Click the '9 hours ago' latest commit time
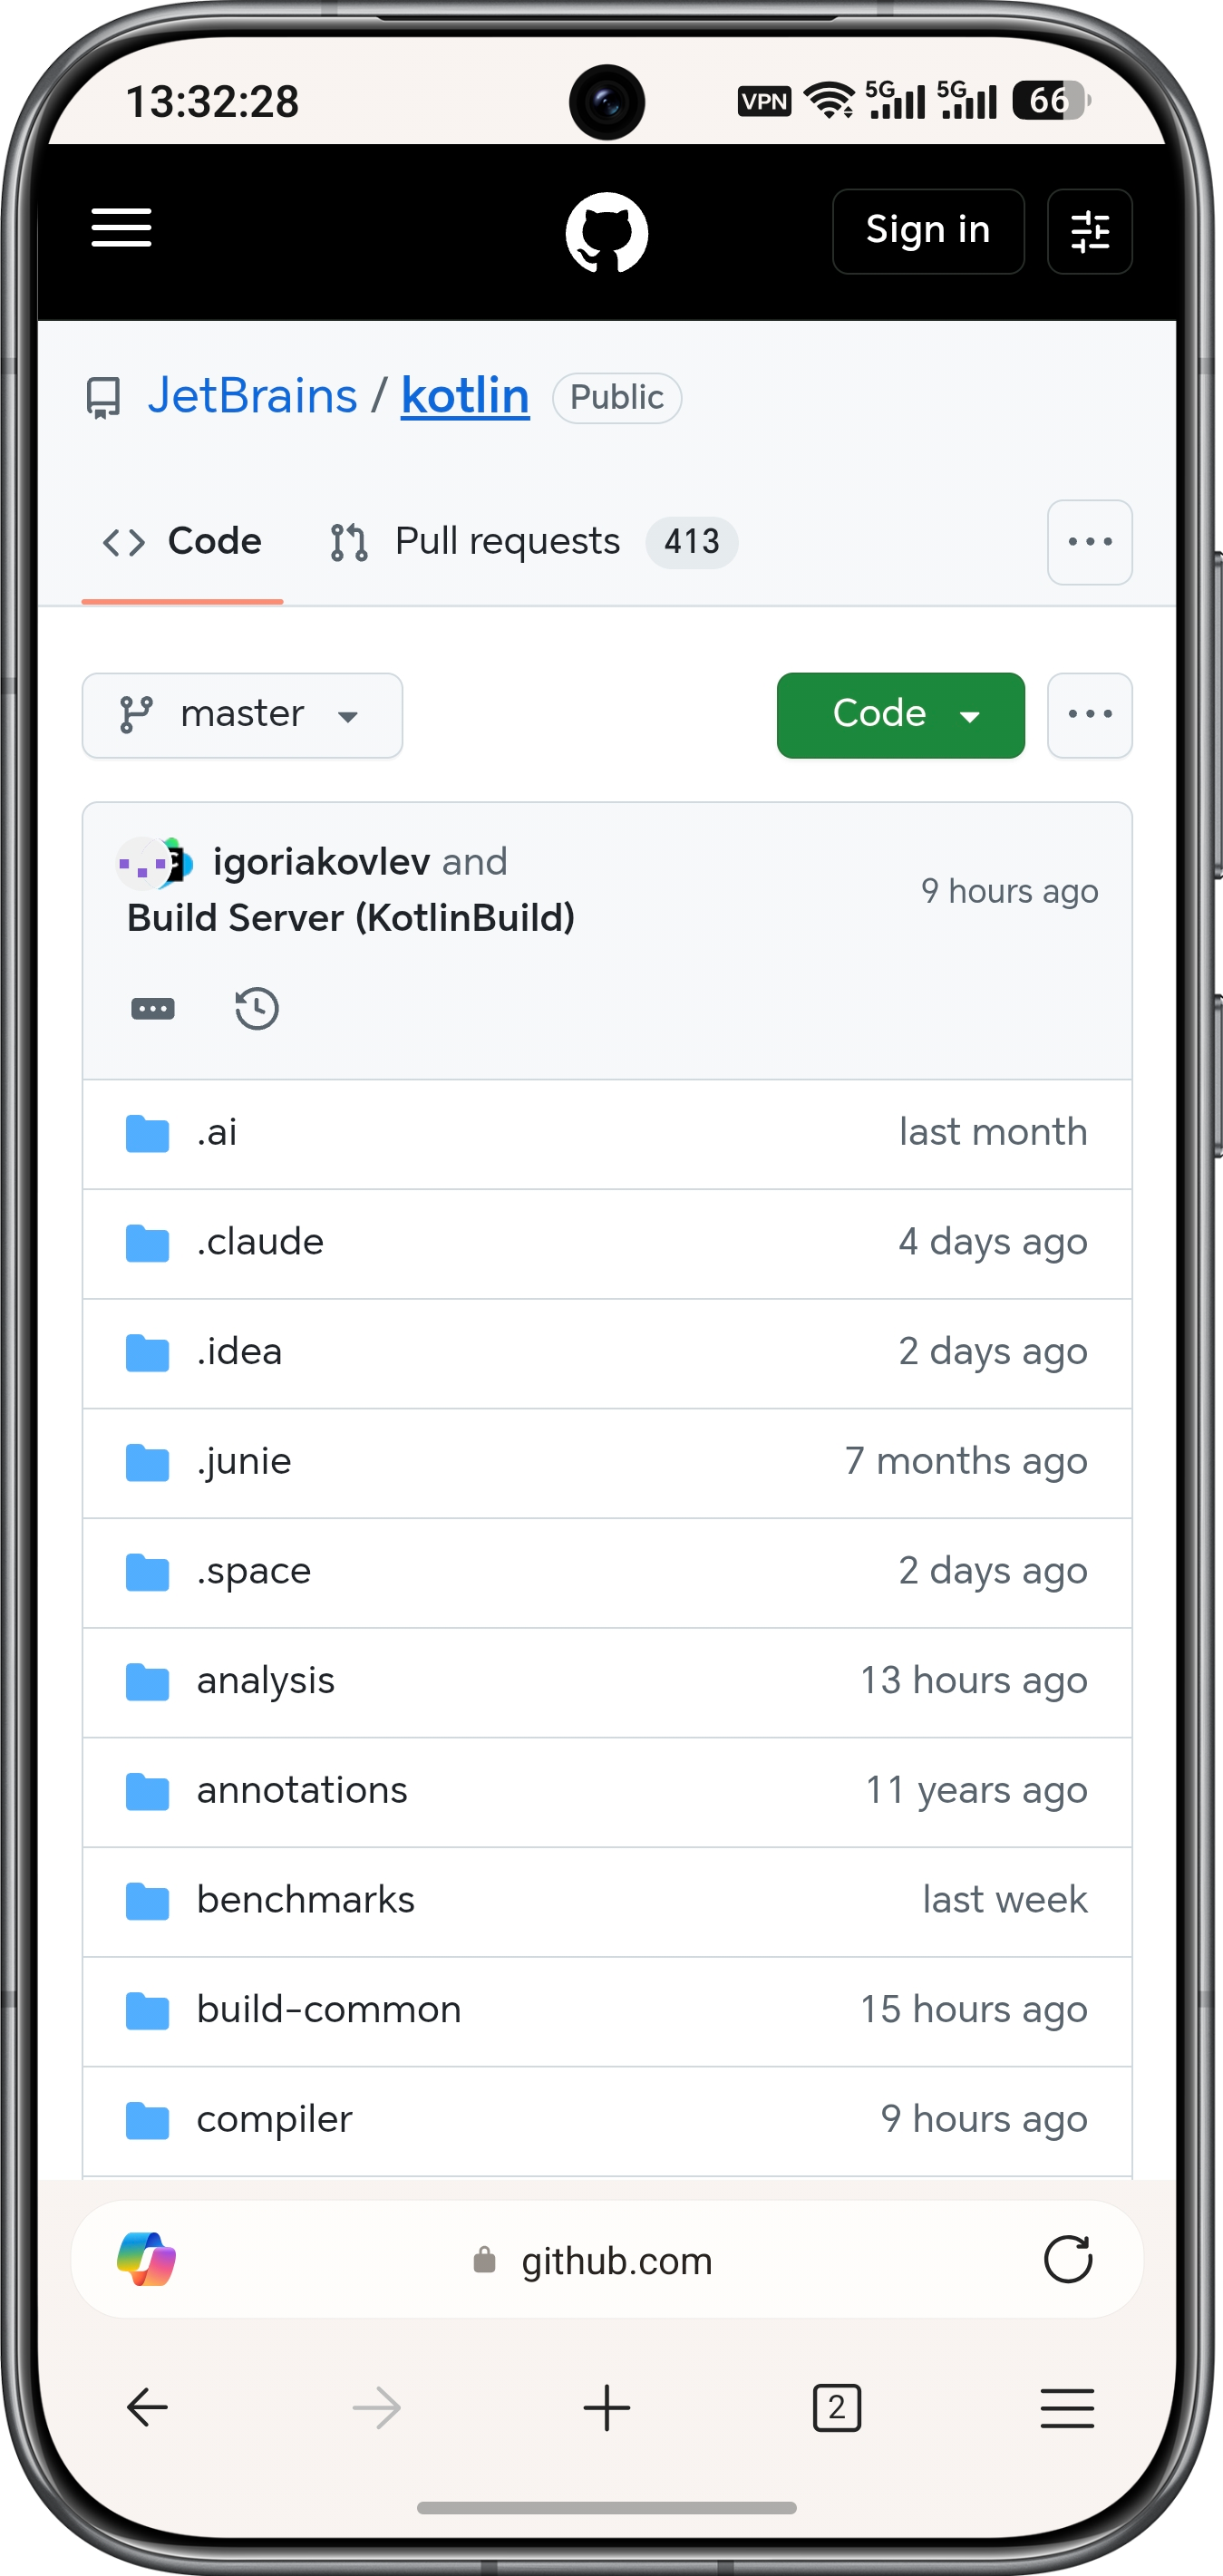Viewport: 1223px width, 2576px height. [1010, 891]
